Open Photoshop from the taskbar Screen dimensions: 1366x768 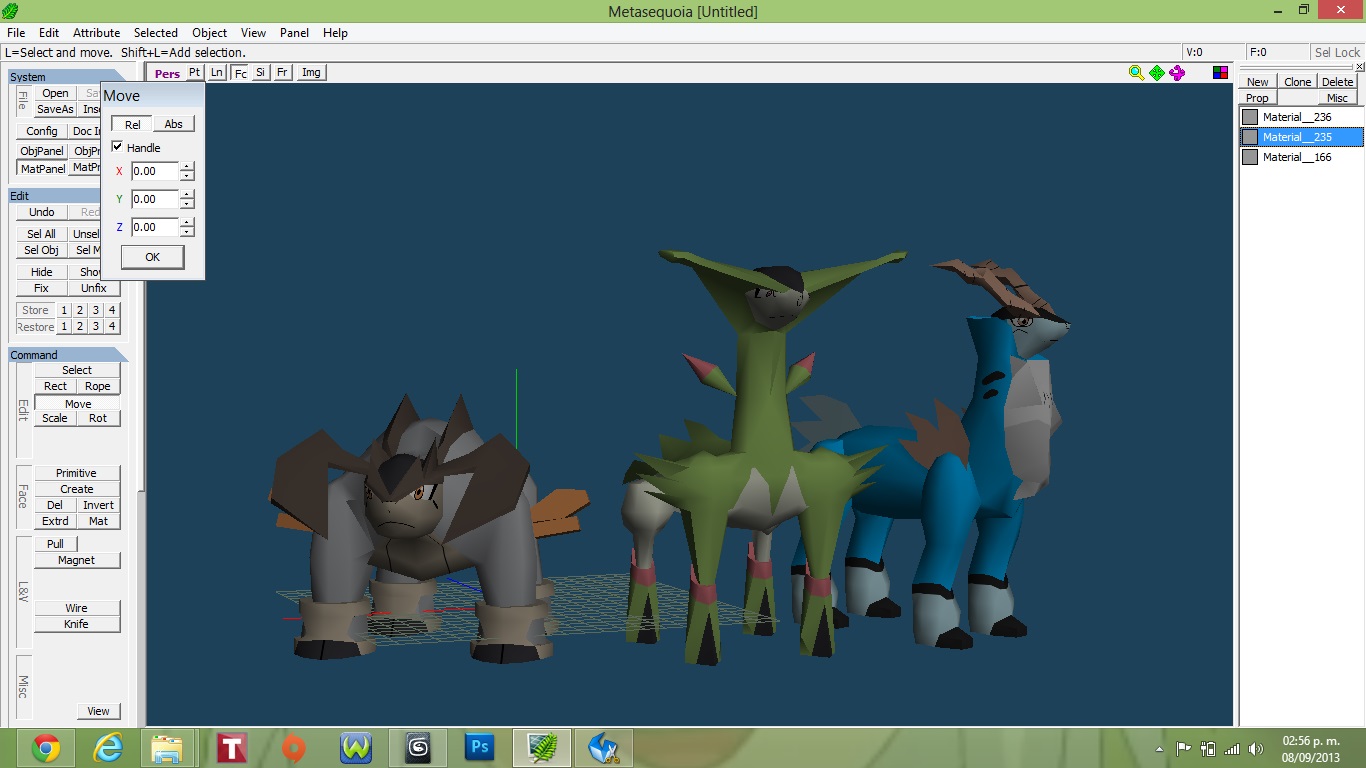point(480,748)
